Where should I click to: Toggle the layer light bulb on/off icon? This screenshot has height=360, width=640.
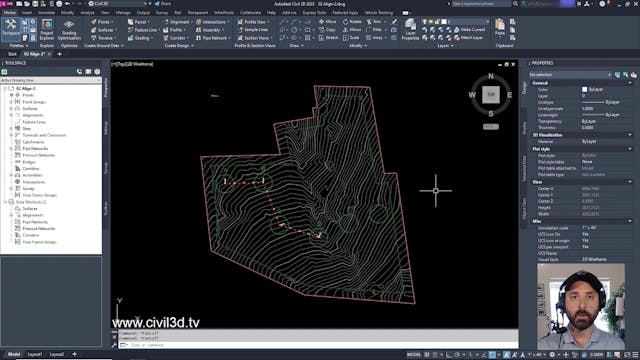click(425, 22)
